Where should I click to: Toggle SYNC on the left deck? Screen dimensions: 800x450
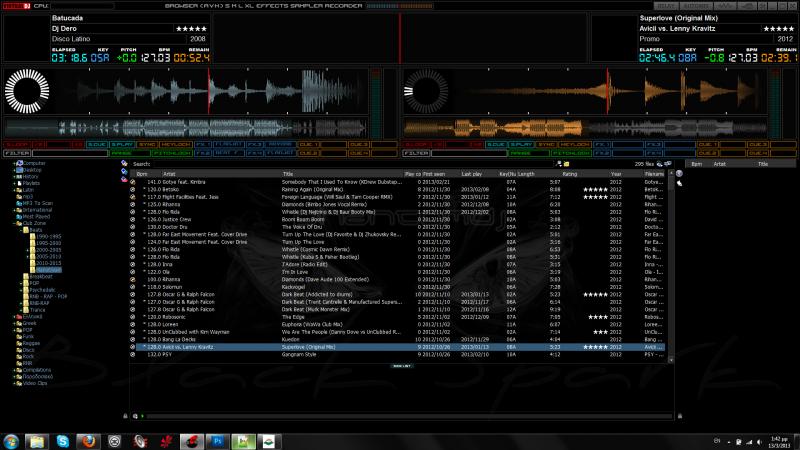147,145
